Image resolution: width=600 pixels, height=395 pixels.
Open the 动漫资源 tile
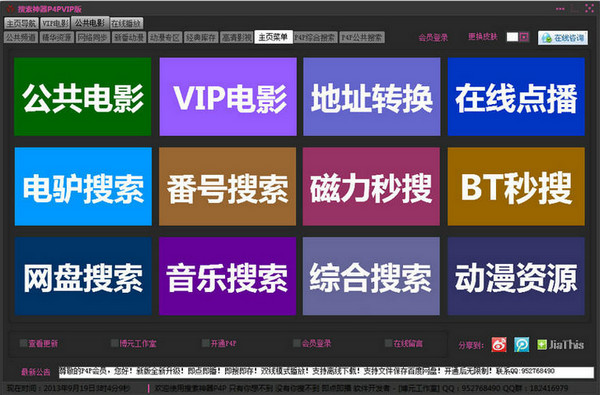point(516,276)
